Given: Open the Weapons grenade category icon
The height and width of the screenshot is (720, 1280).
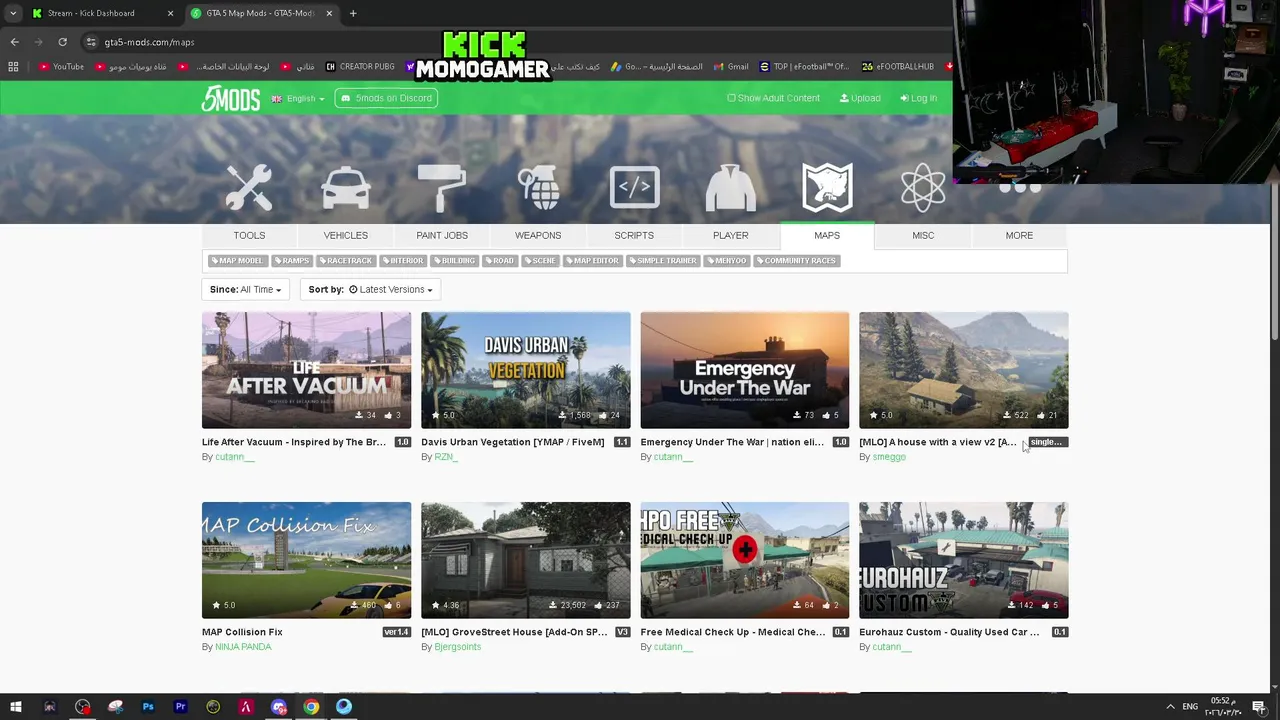Looking at the screenshot, I should coord(538,188).
